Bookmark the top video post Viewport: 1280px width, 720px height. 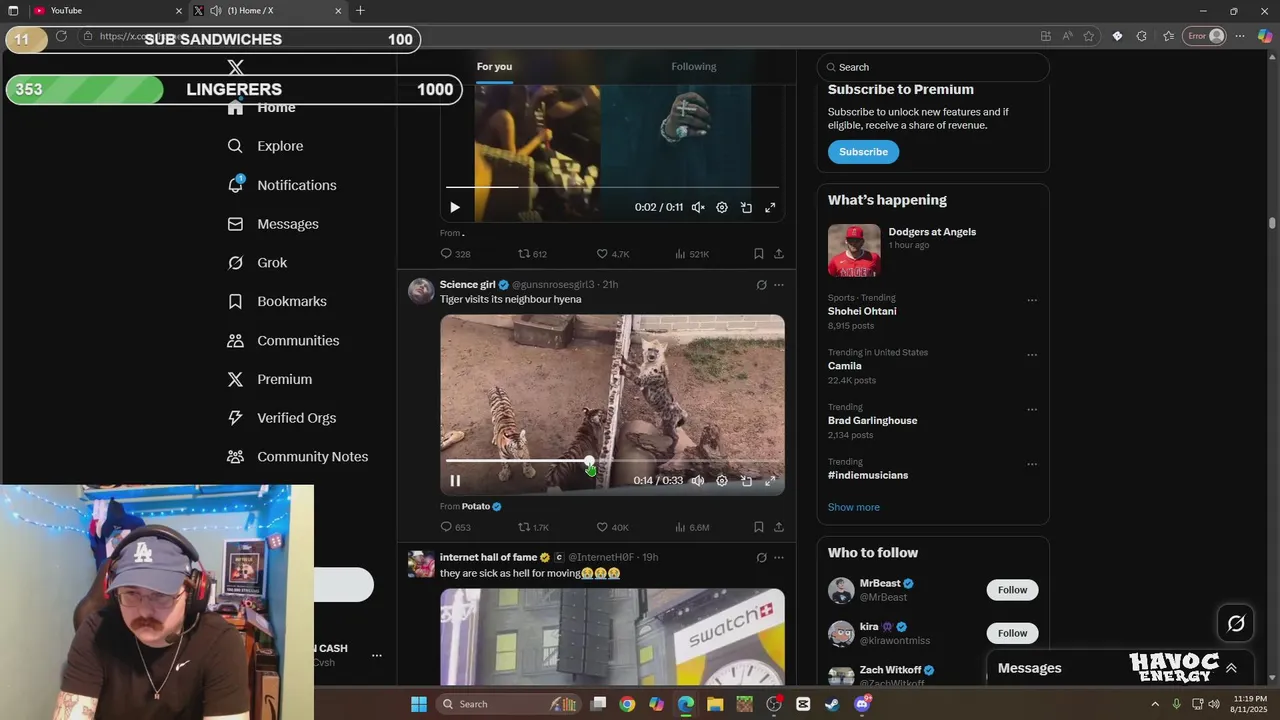(x=759, y=254)
